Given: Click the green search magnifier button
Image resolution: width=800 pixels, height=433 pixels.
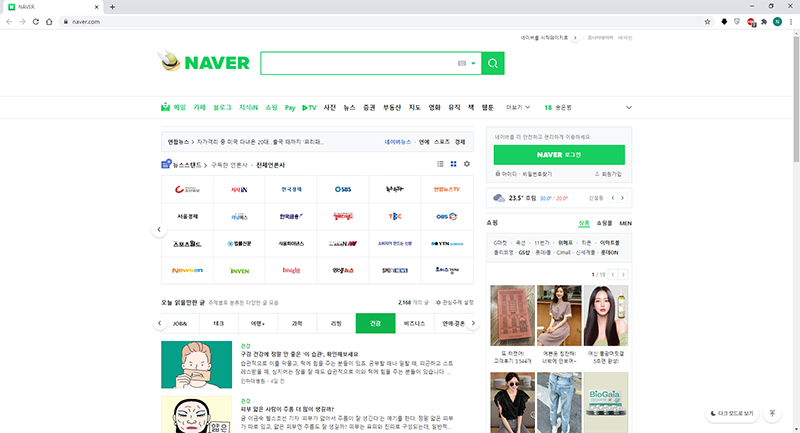Looking at the screenshot, I should point(493,63).
